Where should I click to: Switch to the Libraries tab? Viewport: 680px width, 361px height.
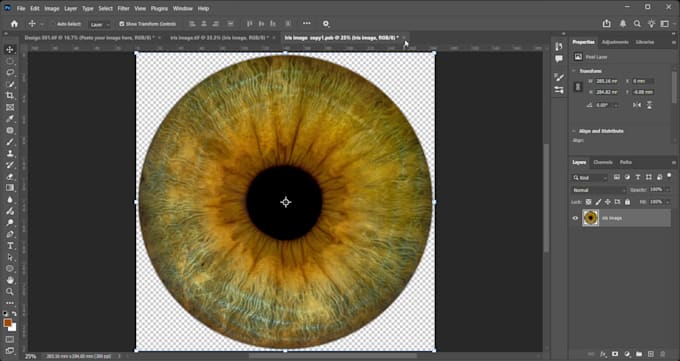[645, 42]
